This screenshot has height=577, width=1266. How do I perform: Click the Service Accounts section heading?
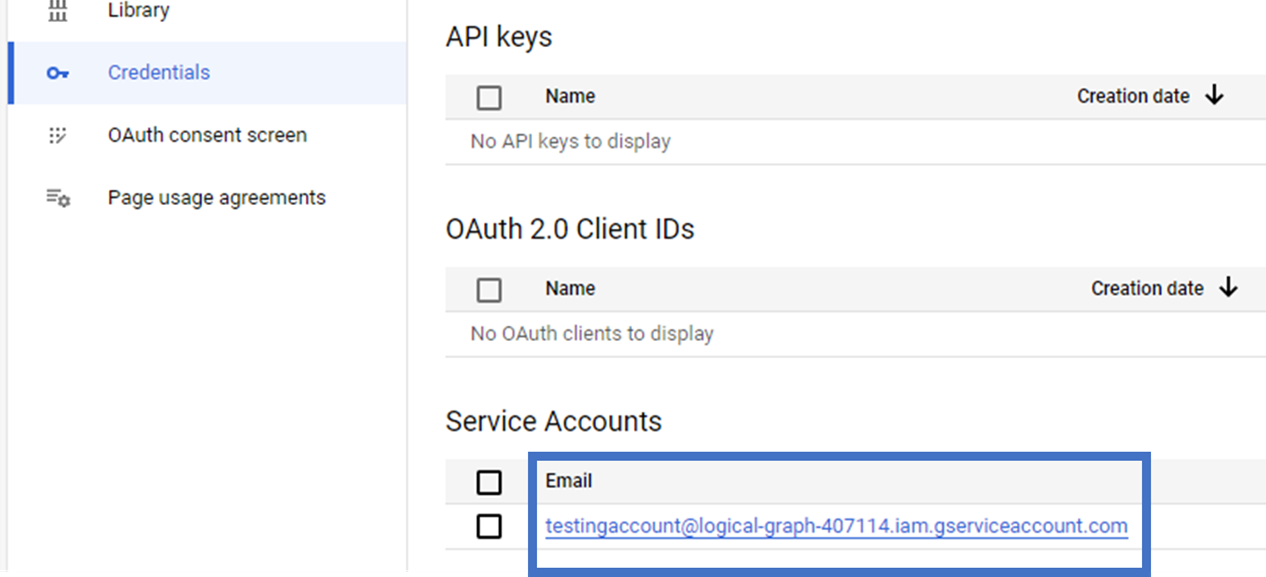553,421
